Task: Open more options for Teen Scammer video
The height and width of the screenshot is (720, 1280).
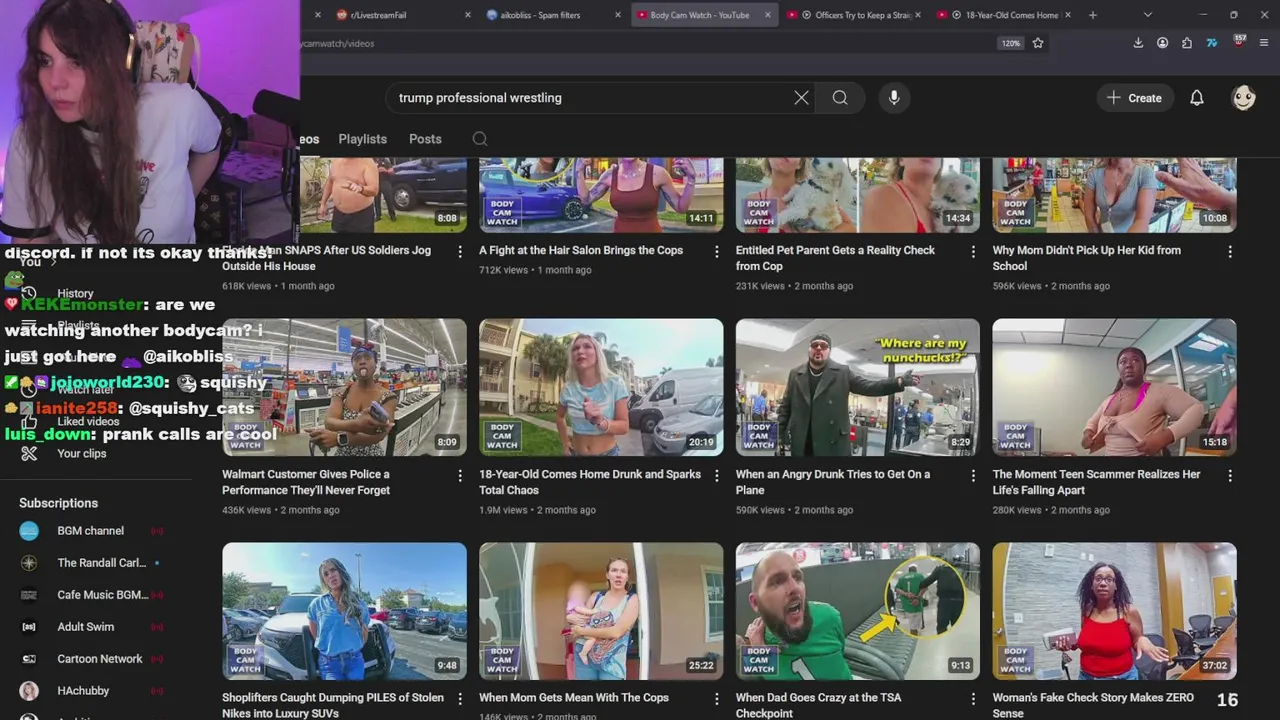Action: point(1230,476)
